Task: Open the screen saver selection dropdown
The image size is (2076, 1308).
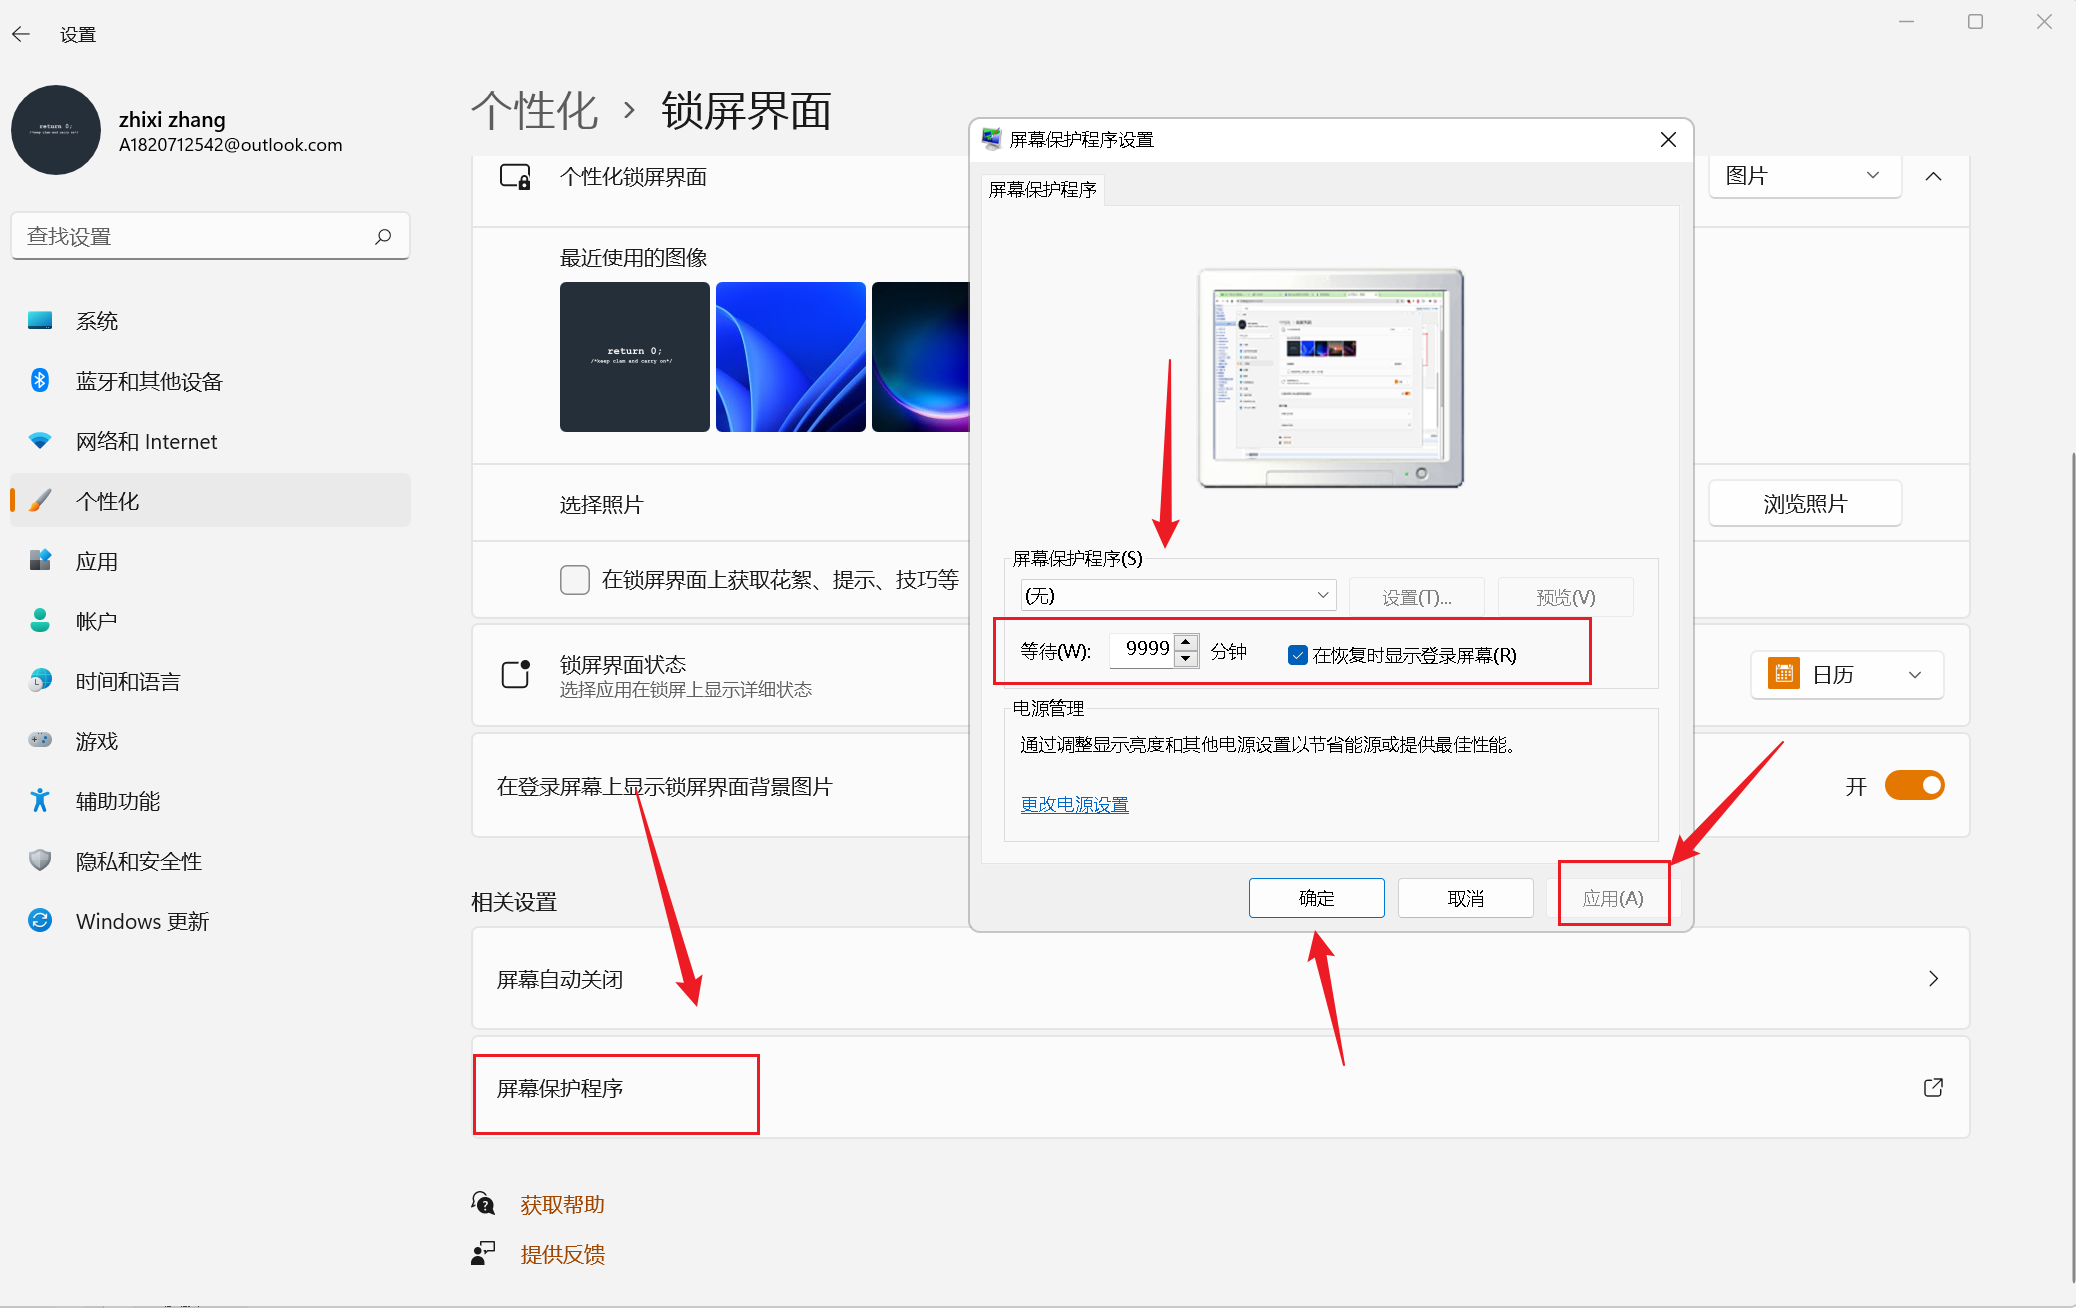Action: 1178,596
